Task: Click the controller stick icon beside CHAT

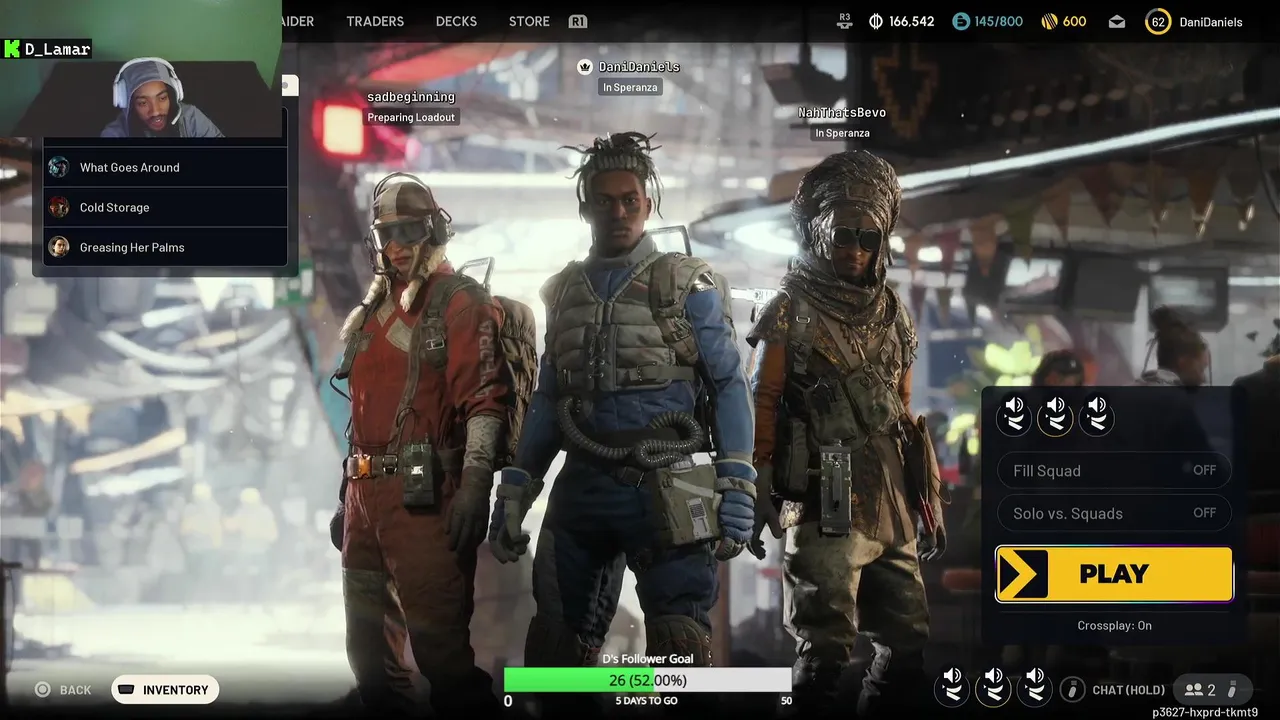Action: coord(1072,689)
